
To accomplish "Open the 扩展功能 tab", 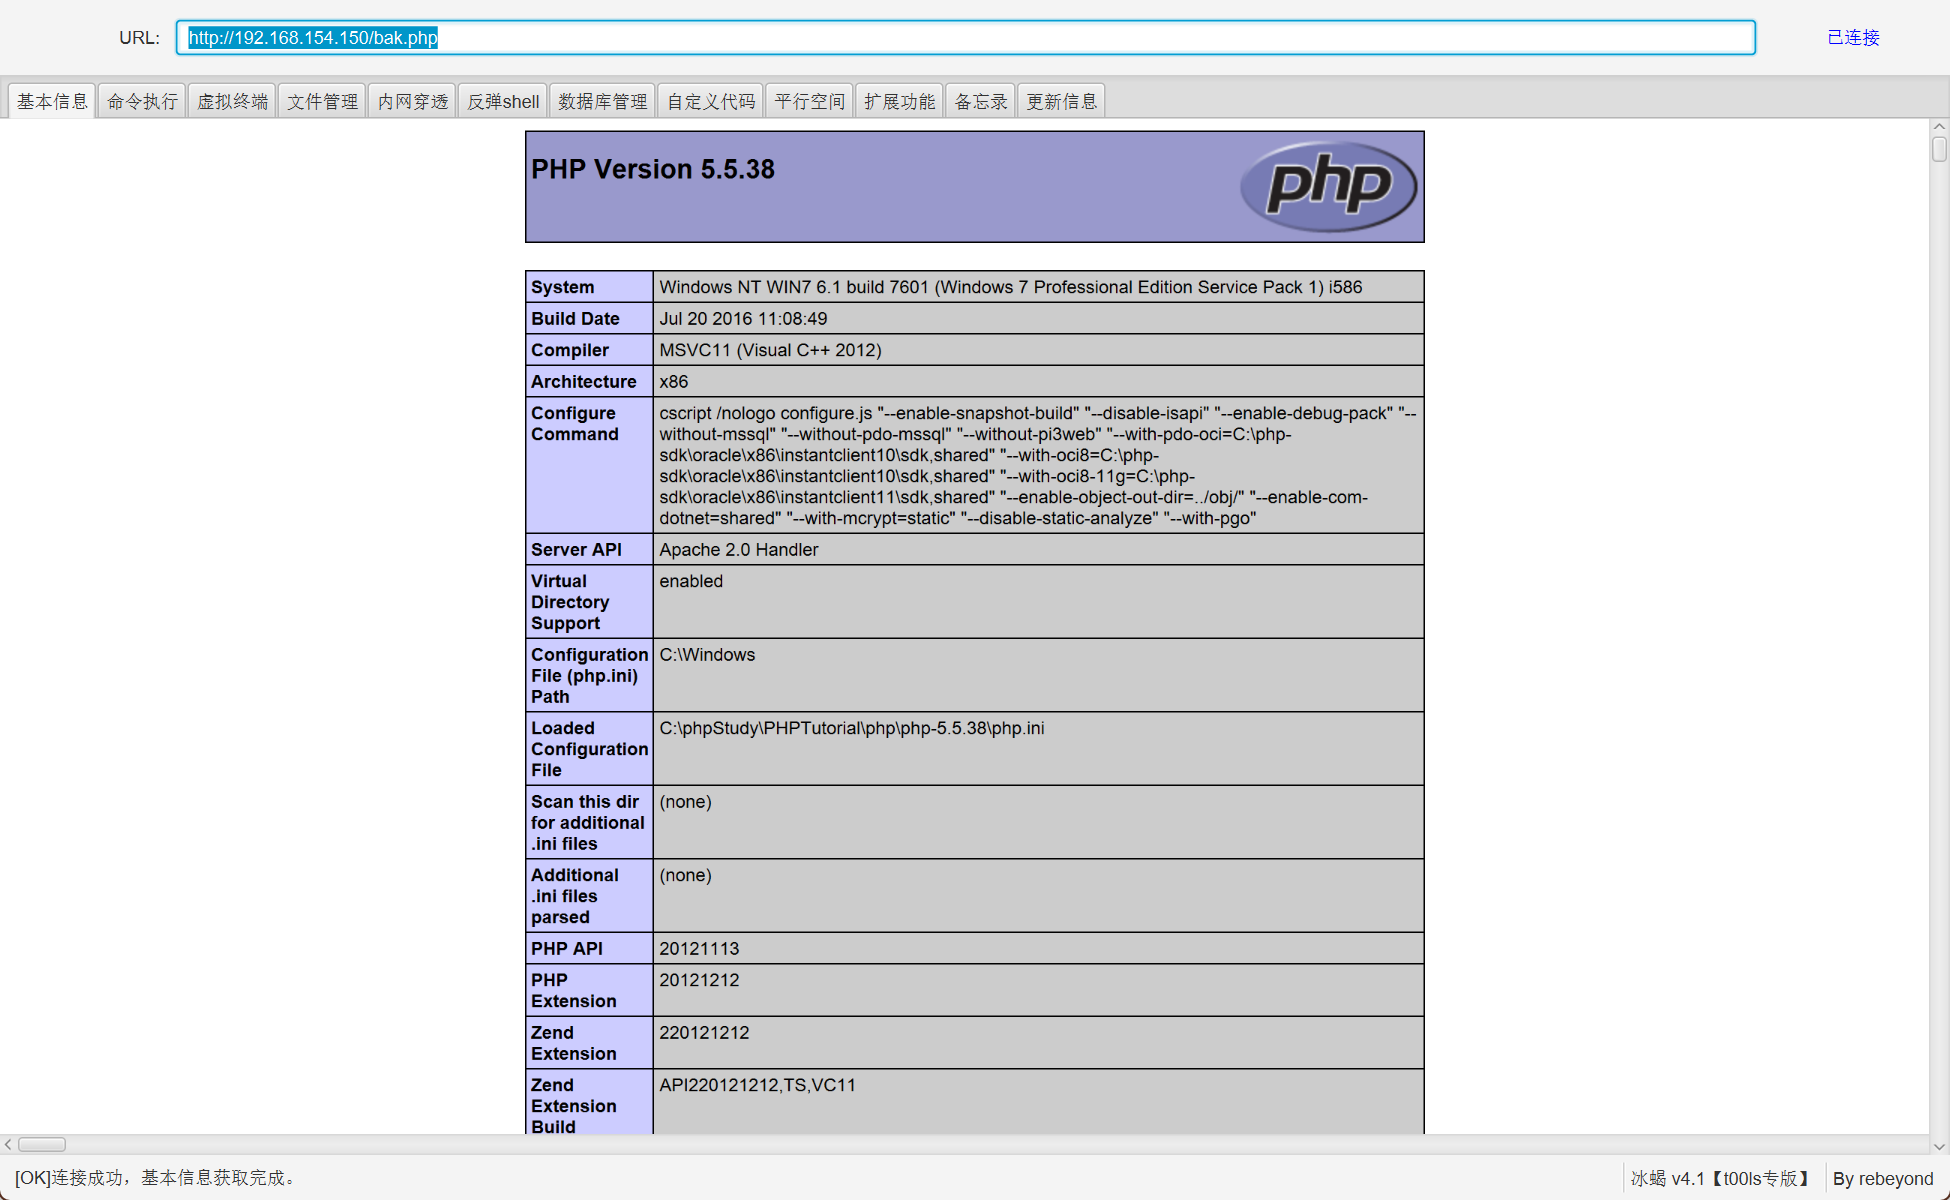I will [900, 101].
